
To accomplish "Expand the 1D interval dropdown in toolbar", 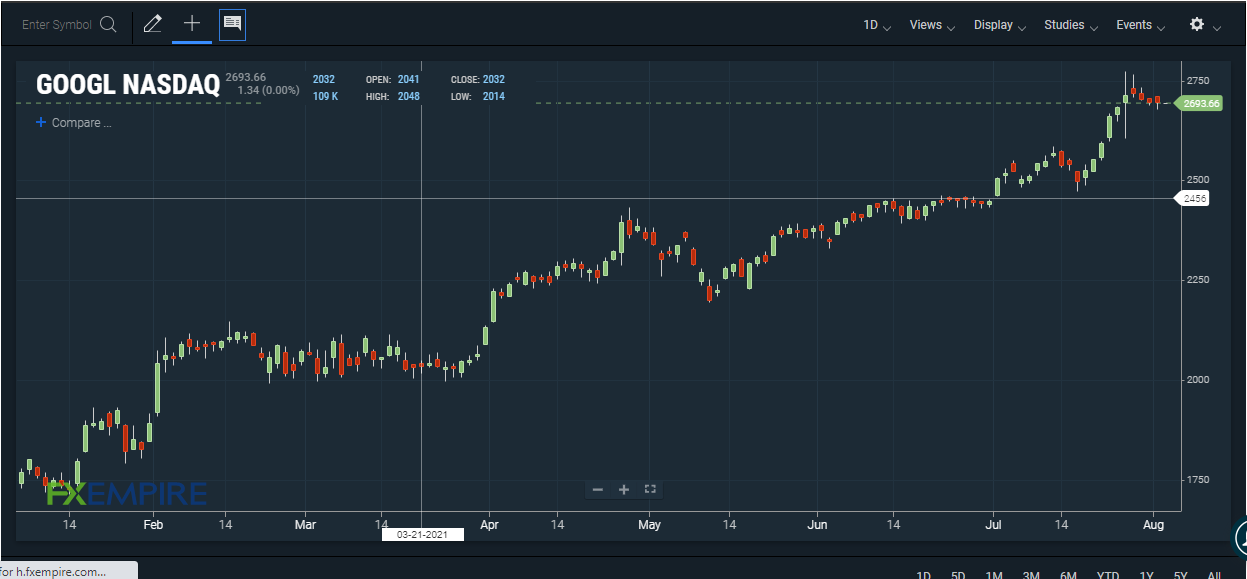I will (877, 25).
